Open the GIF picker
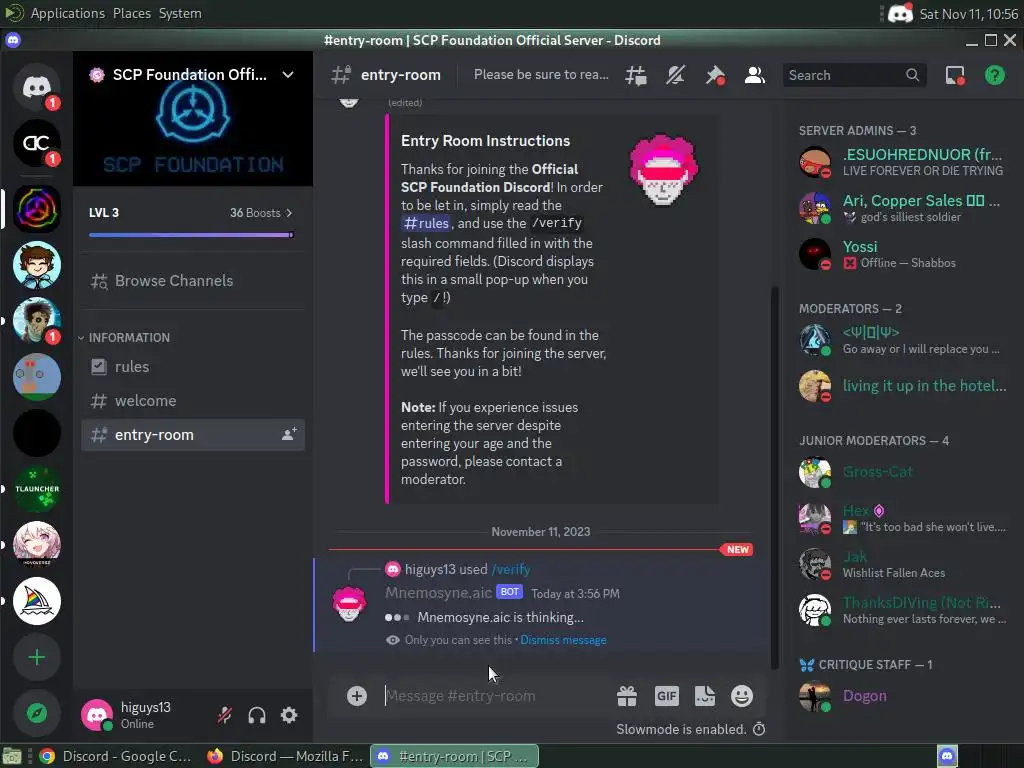This screenshot has width=1024, height=768. point(666,696)
